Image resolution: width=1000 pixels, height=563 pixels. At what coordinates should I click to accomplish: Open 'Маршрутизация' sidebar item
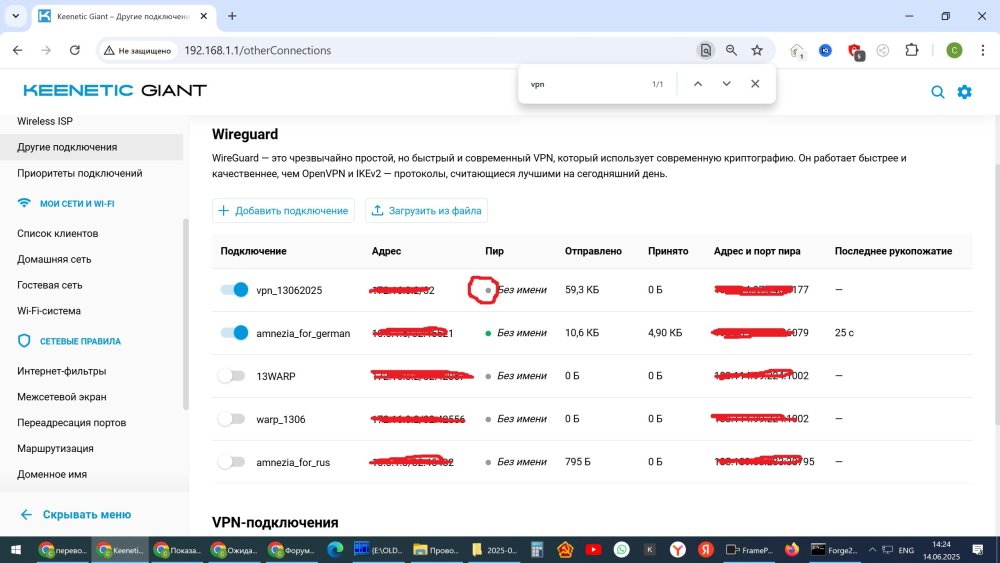[55, 448]
